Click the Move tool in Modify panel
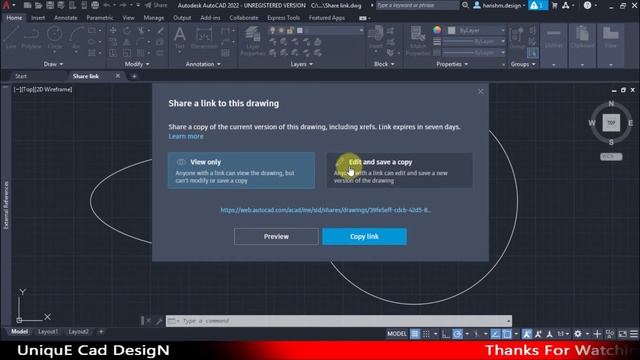Image resolution: width=640 pixels, height=360 pixels. tap(113, 31)
